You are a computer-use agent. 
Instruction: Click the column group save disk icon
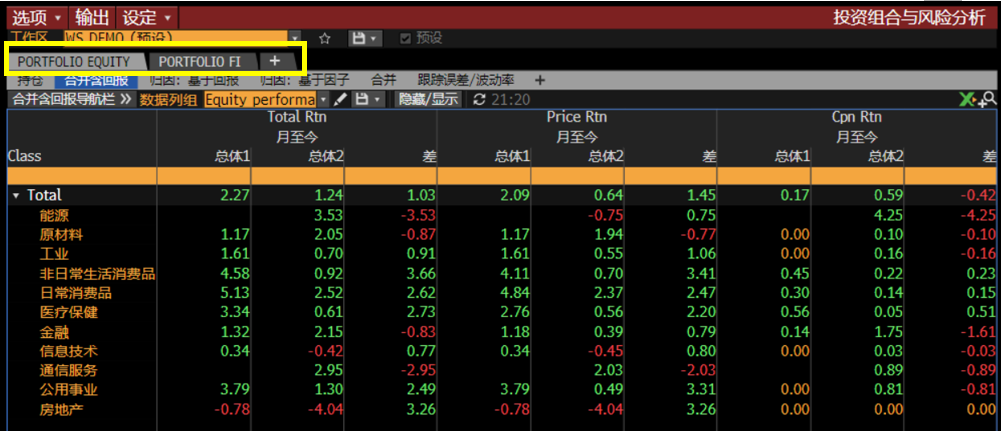pyautogui.click(x=361, y=99)
